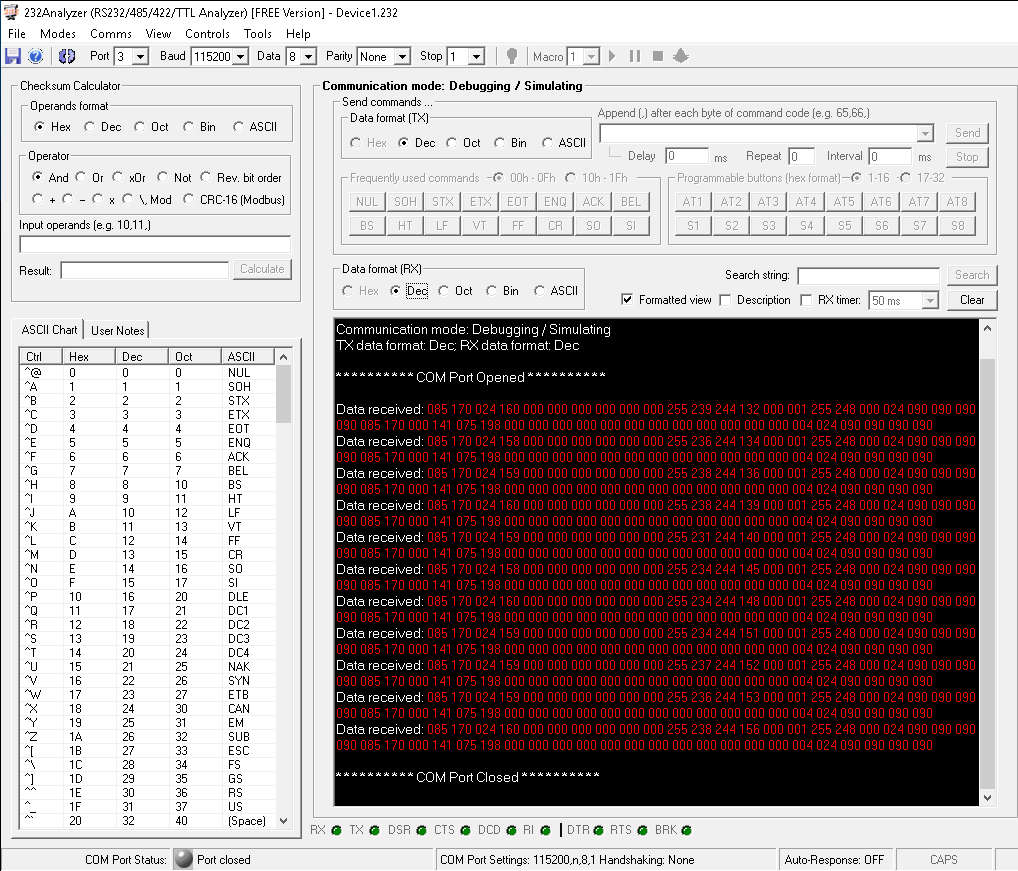Switch to the ASCII Chart tab

(49, 330)
